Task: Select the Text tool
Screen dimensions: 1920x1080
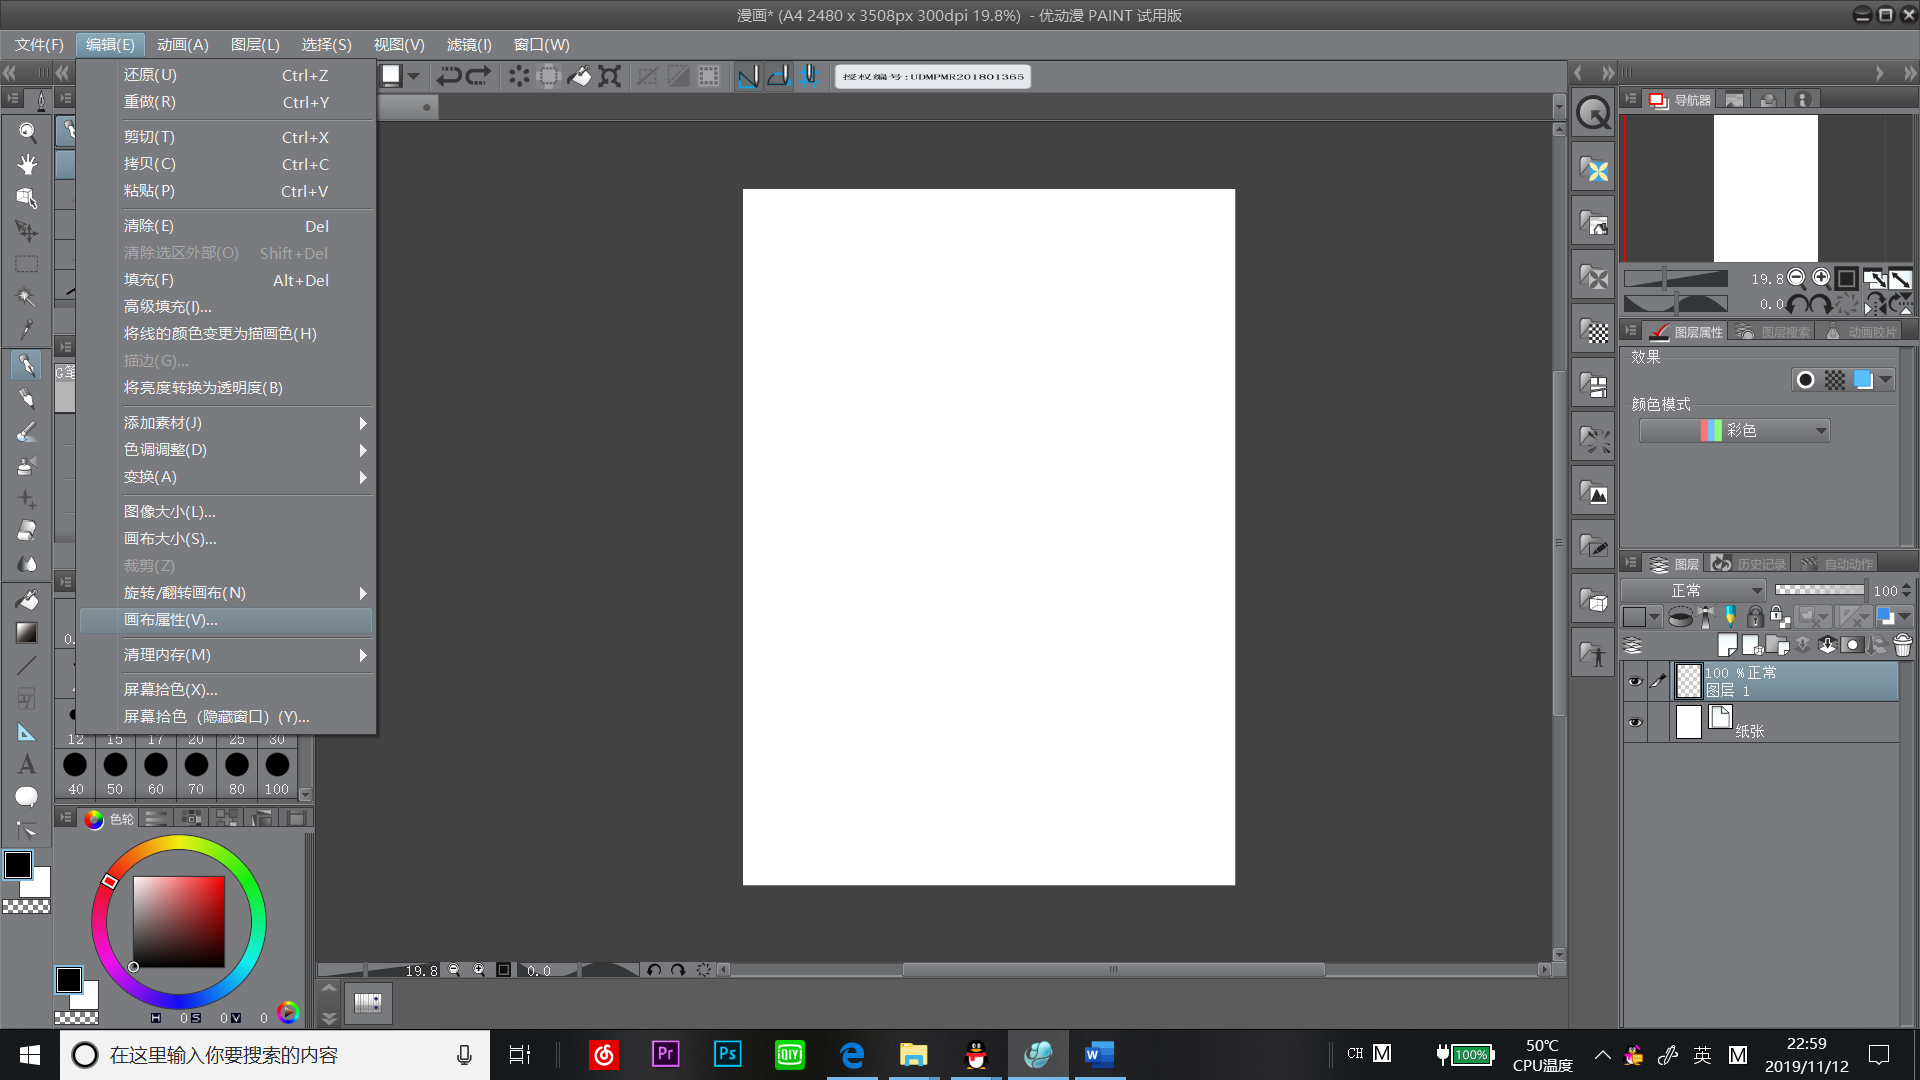Action: 27,765
